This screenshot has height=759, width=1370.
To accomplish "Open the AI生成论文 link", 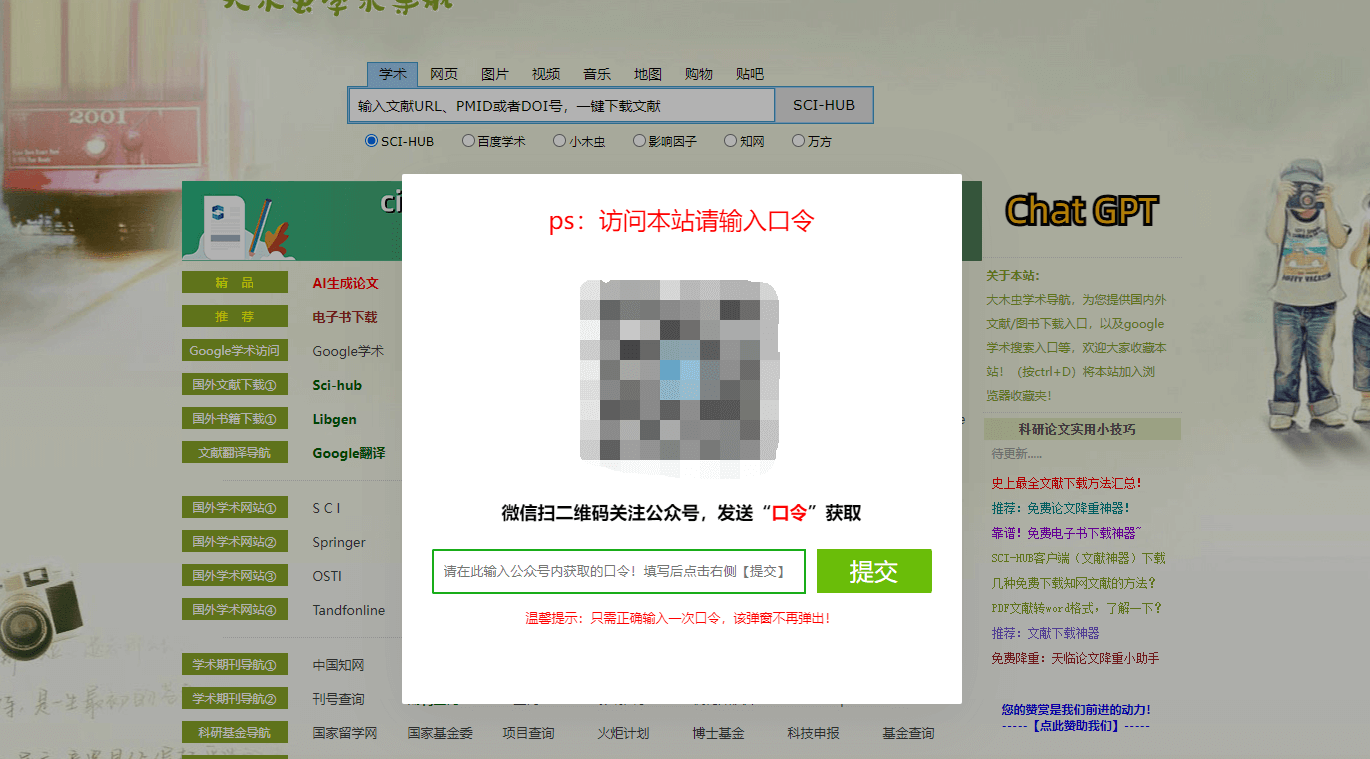I will coord(345,283).
